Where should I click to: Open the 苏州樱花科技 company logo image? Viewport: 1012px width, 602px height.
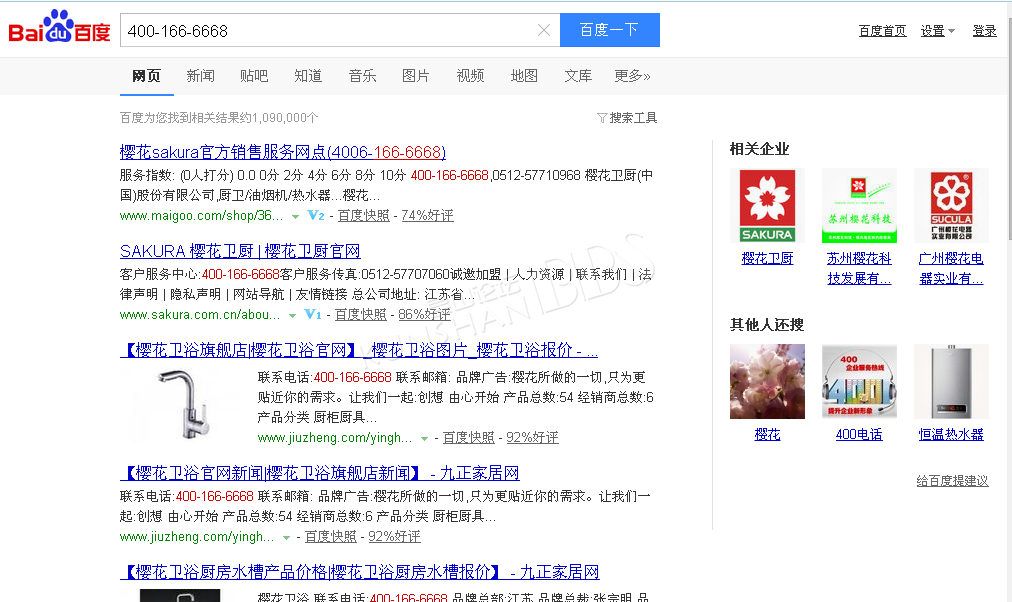pos(859,206)
